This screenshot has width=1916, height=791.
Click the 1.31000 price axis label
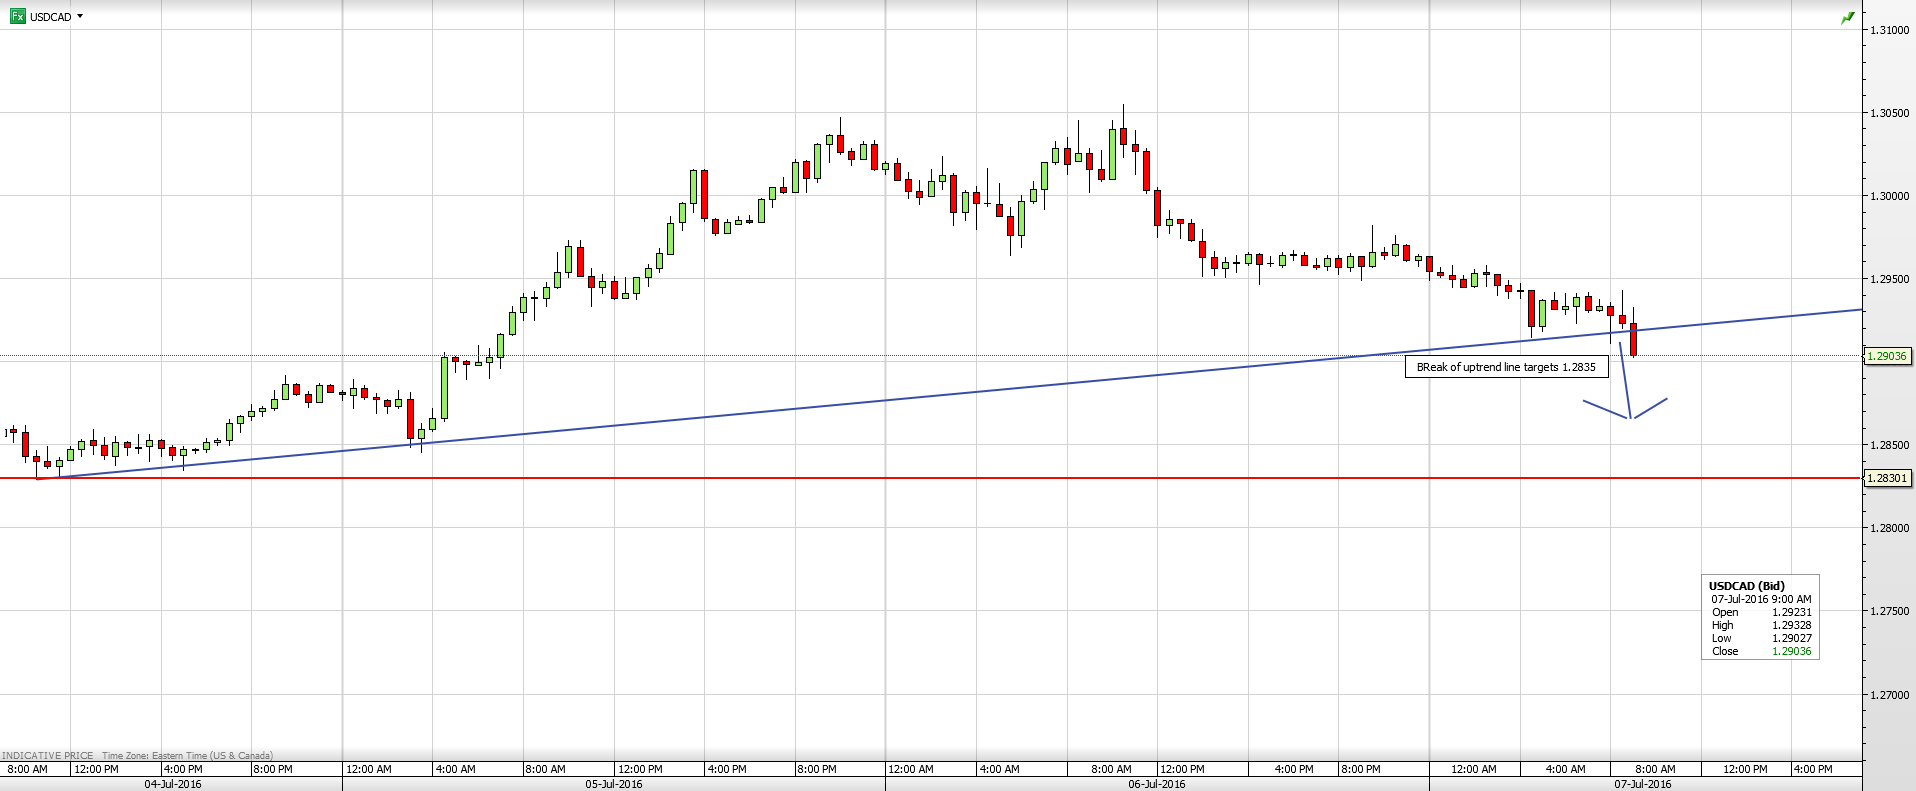pos(1889,30)
